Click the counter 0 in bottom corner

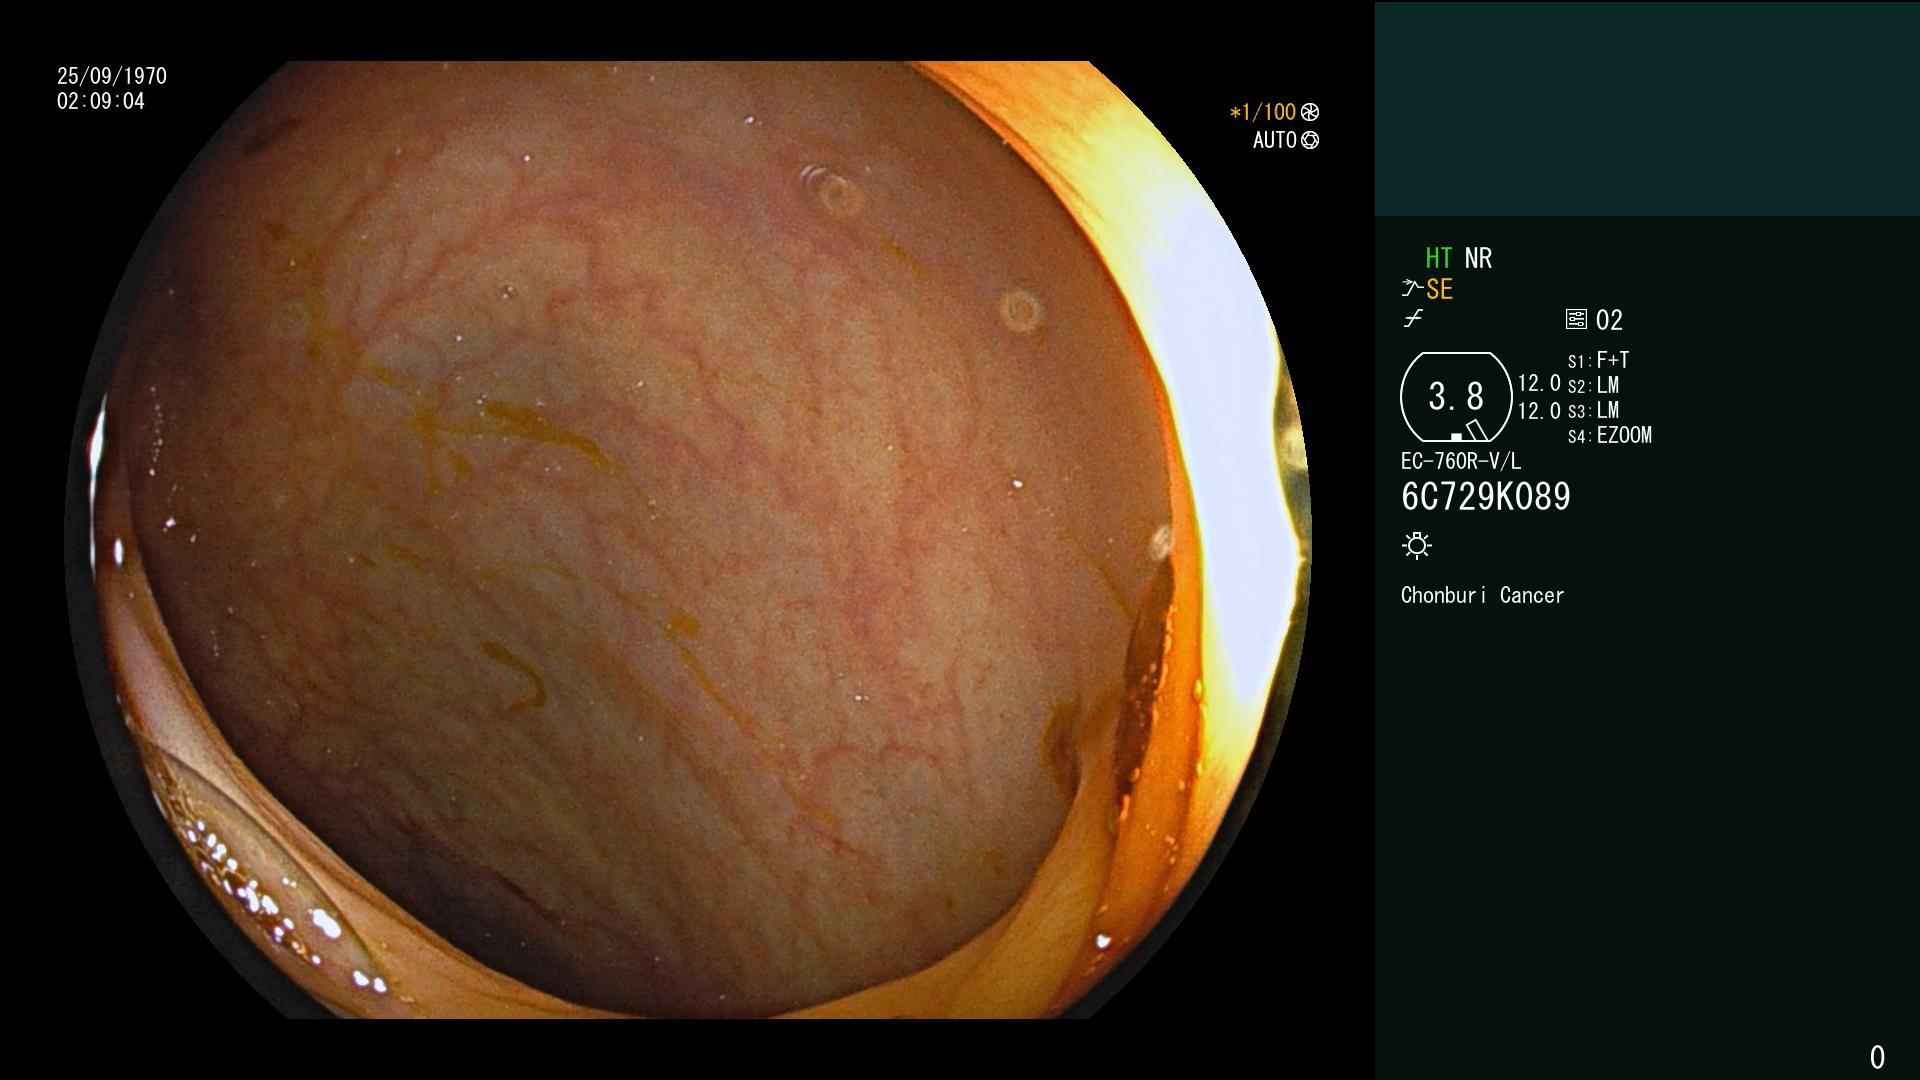pos(1877,1057)
